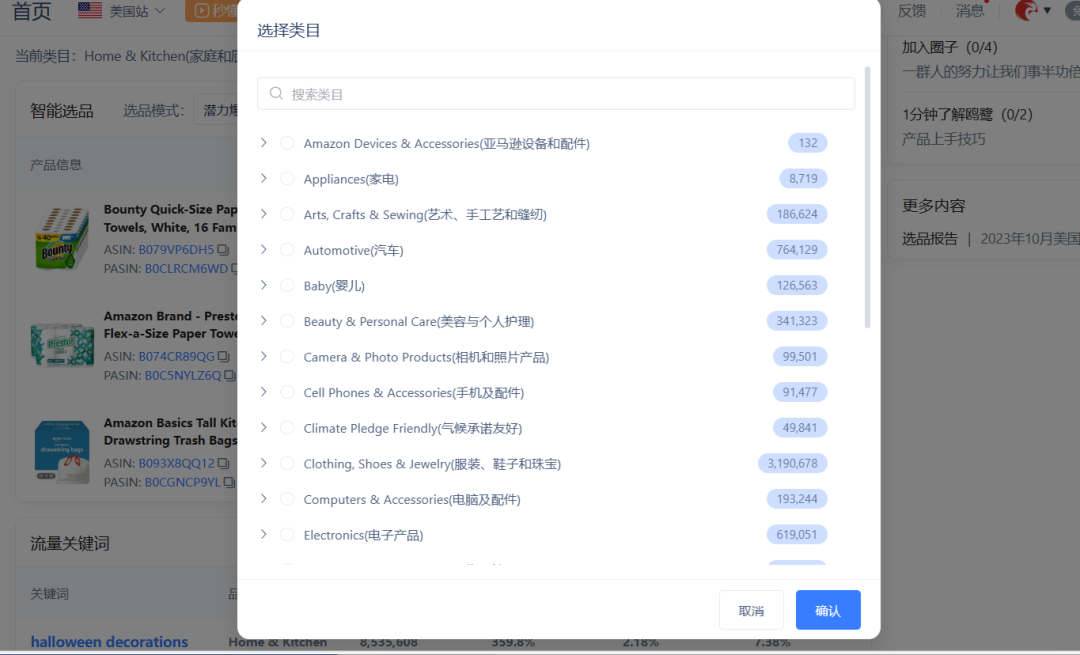
Task: Open Bounty paper towels product thumbnail
Action: tap(62, 238)
